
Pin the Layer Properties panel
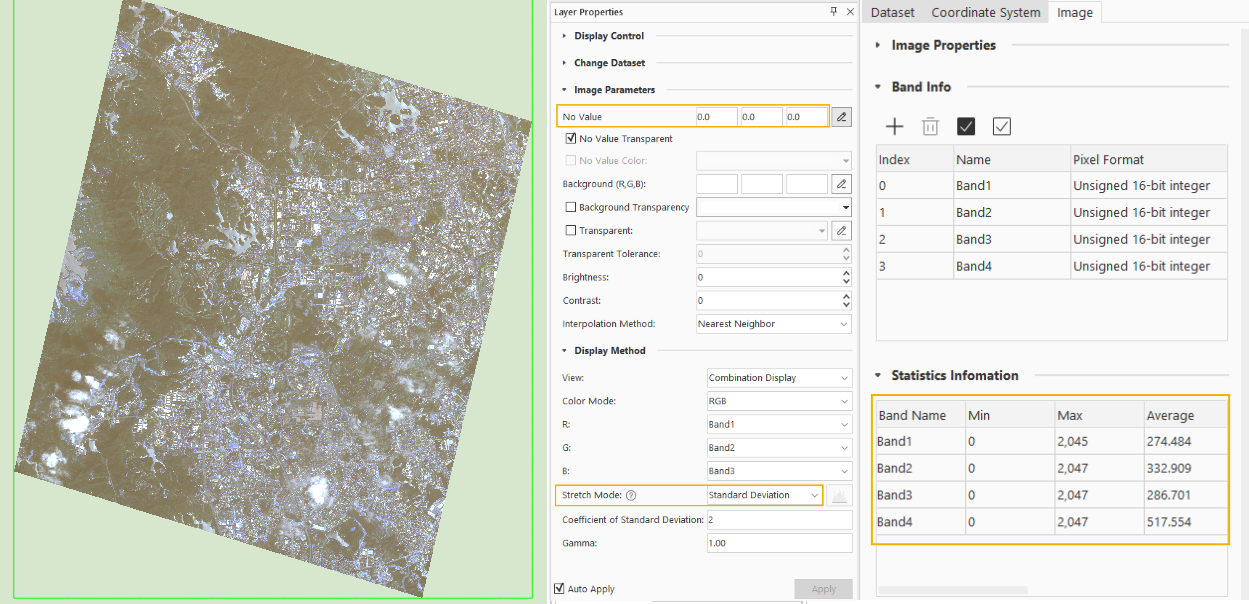tap(834, 12)
